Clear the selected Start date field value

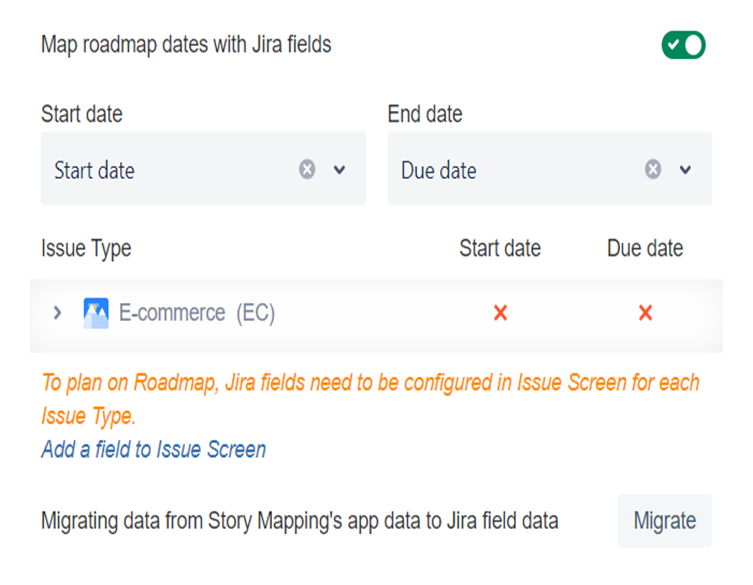pyautogui.click(x=307, y=170)
